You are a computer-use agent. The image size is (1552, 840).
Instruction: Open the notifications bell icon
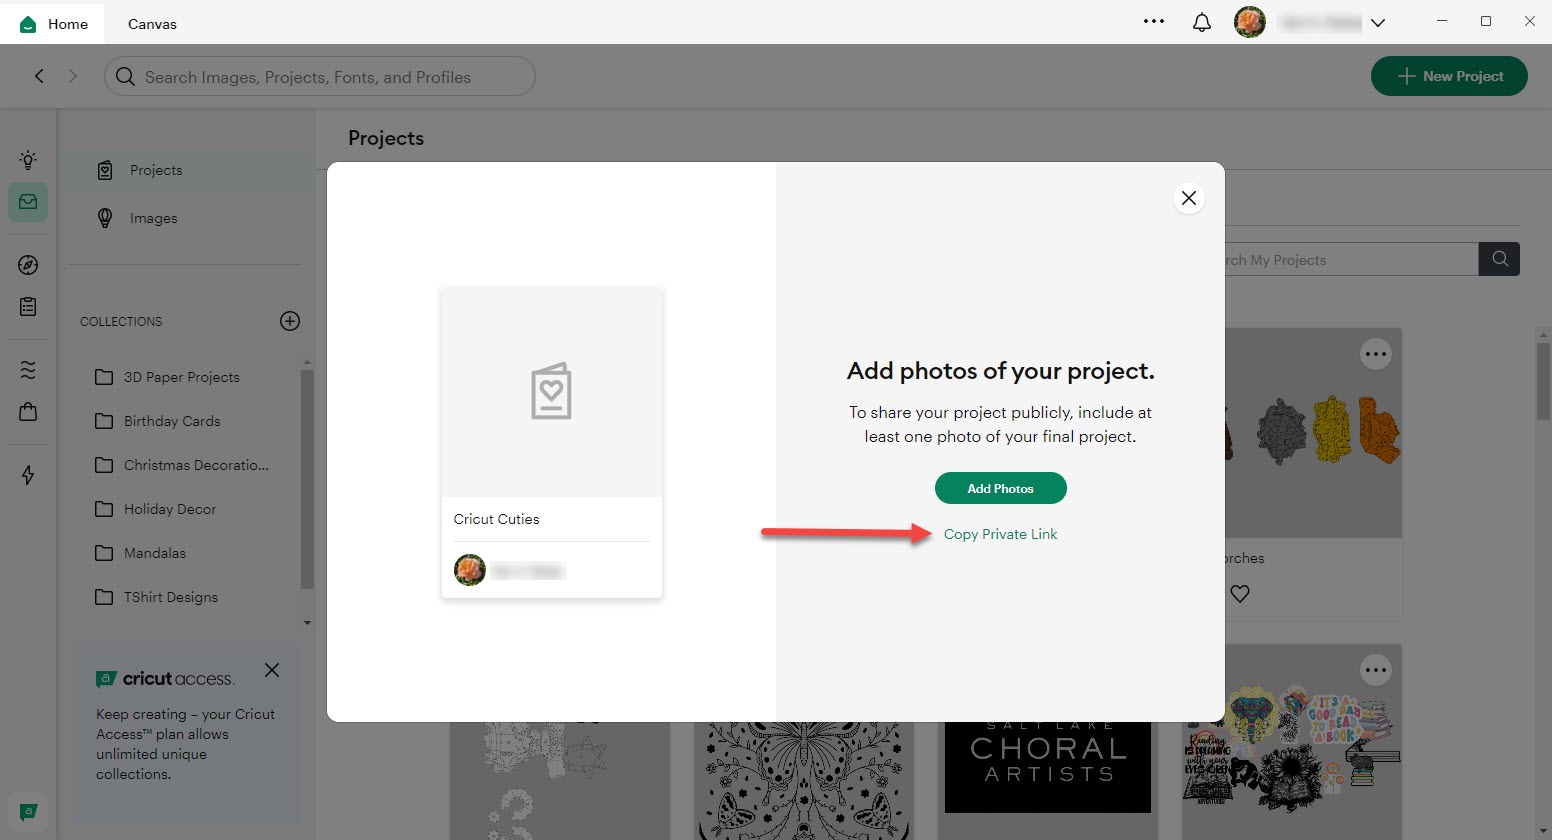[x=1201, y=21]
